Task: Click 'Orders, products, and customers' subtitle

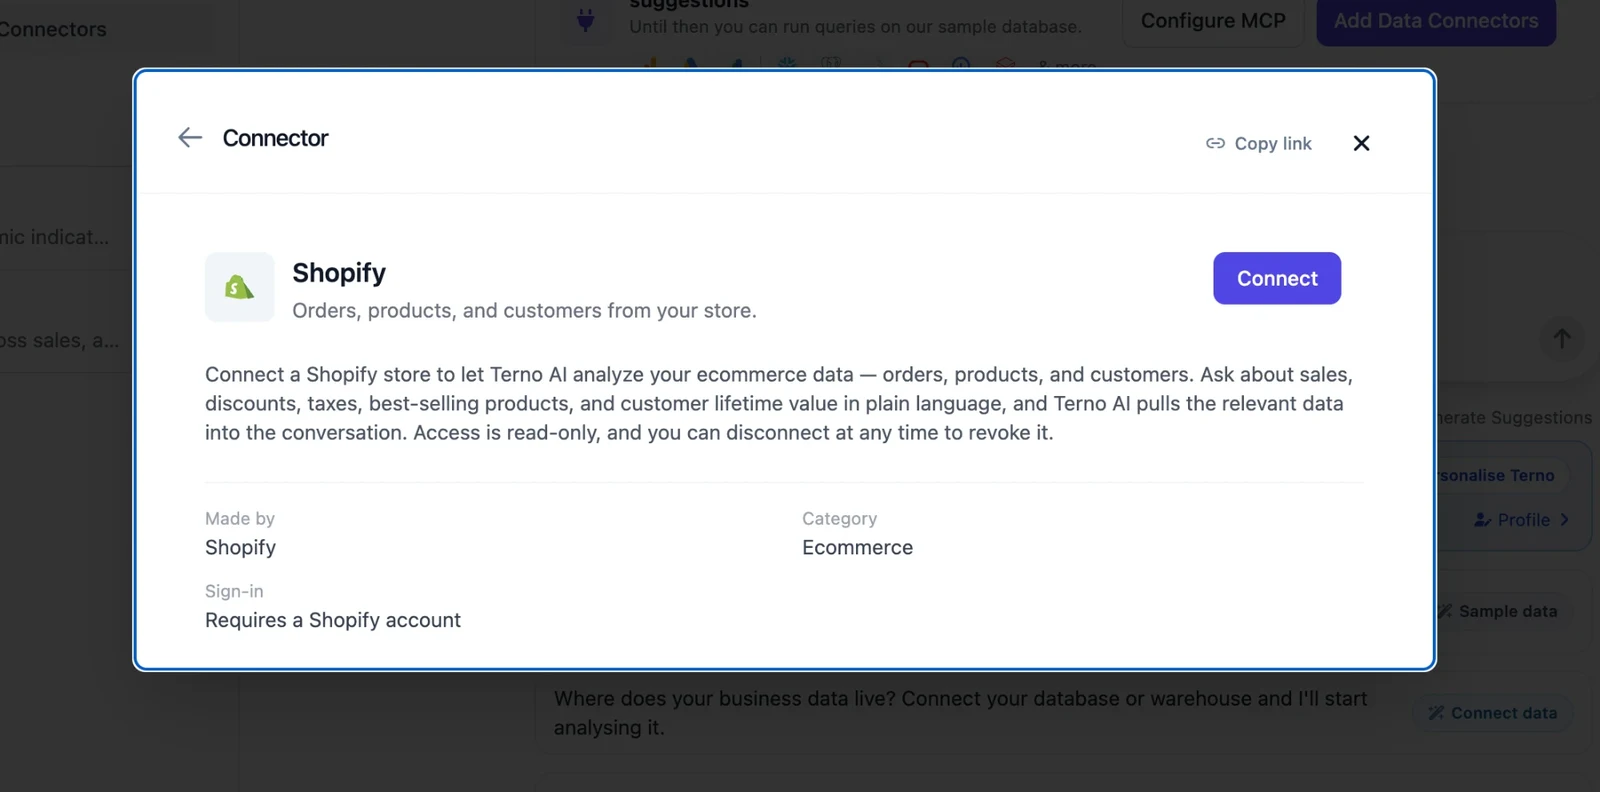Action: point(524,310)
